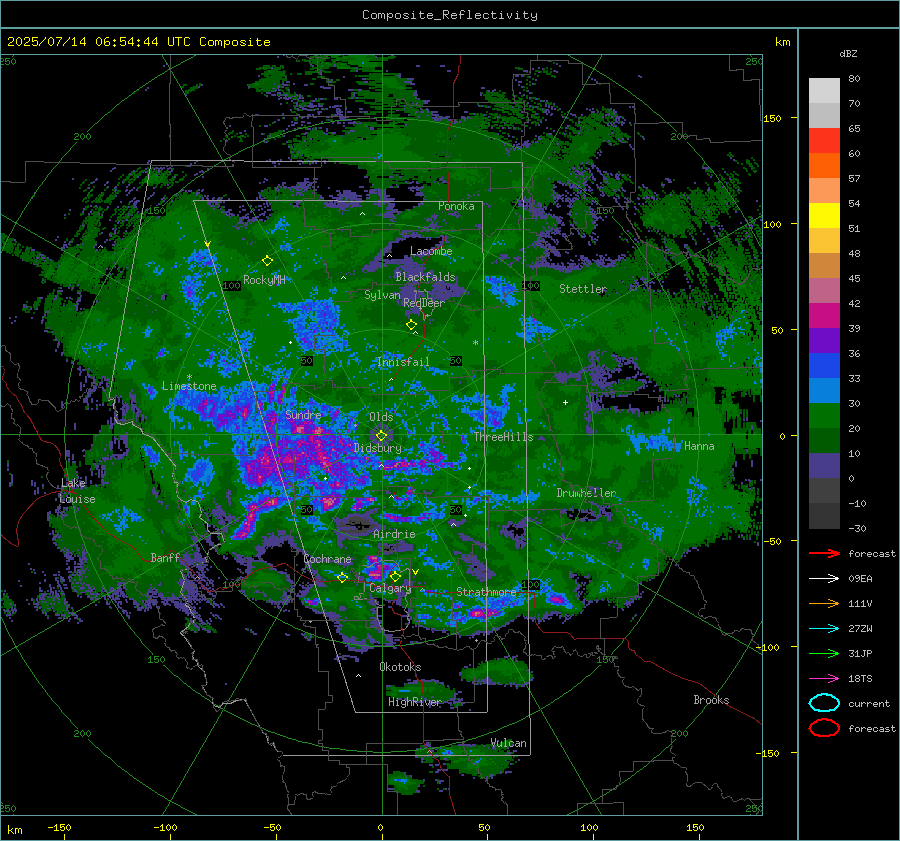This screenshot has height=841, width=900.
Task: Click yellow diamond marker above Calgary
Action: coord(395,576)
